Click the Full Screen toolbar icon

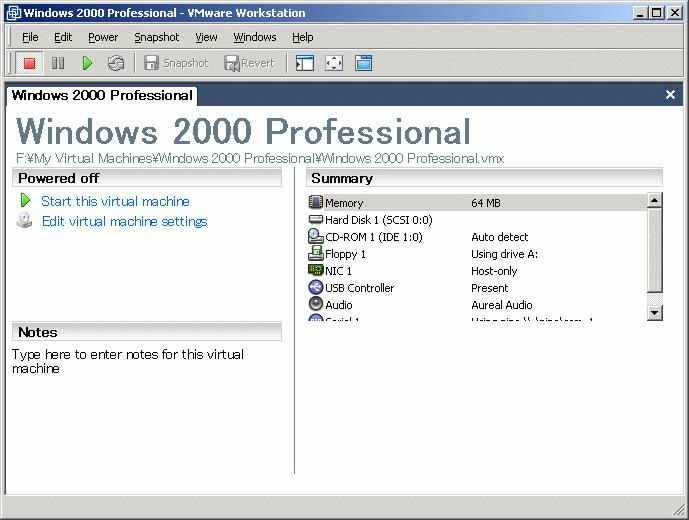[x=334, y=63]
